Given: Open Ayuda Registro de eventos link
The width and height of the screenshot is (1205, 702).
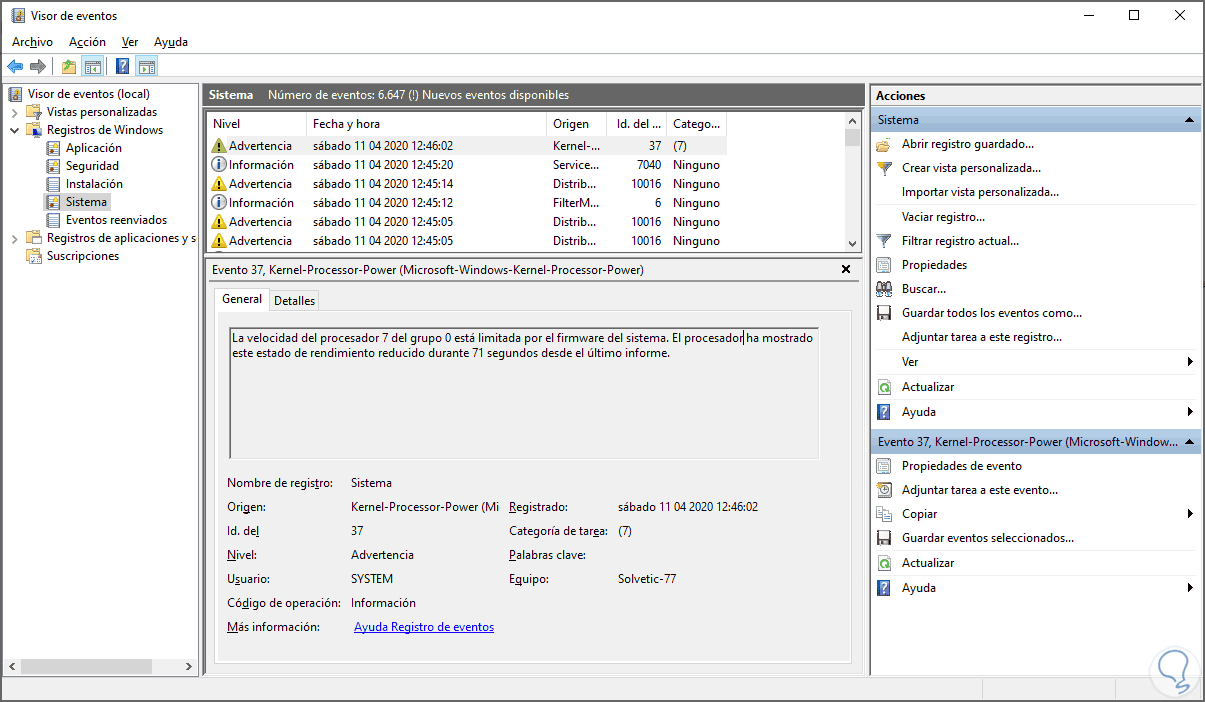Looking at the screenshot, I should coord(423,627).
